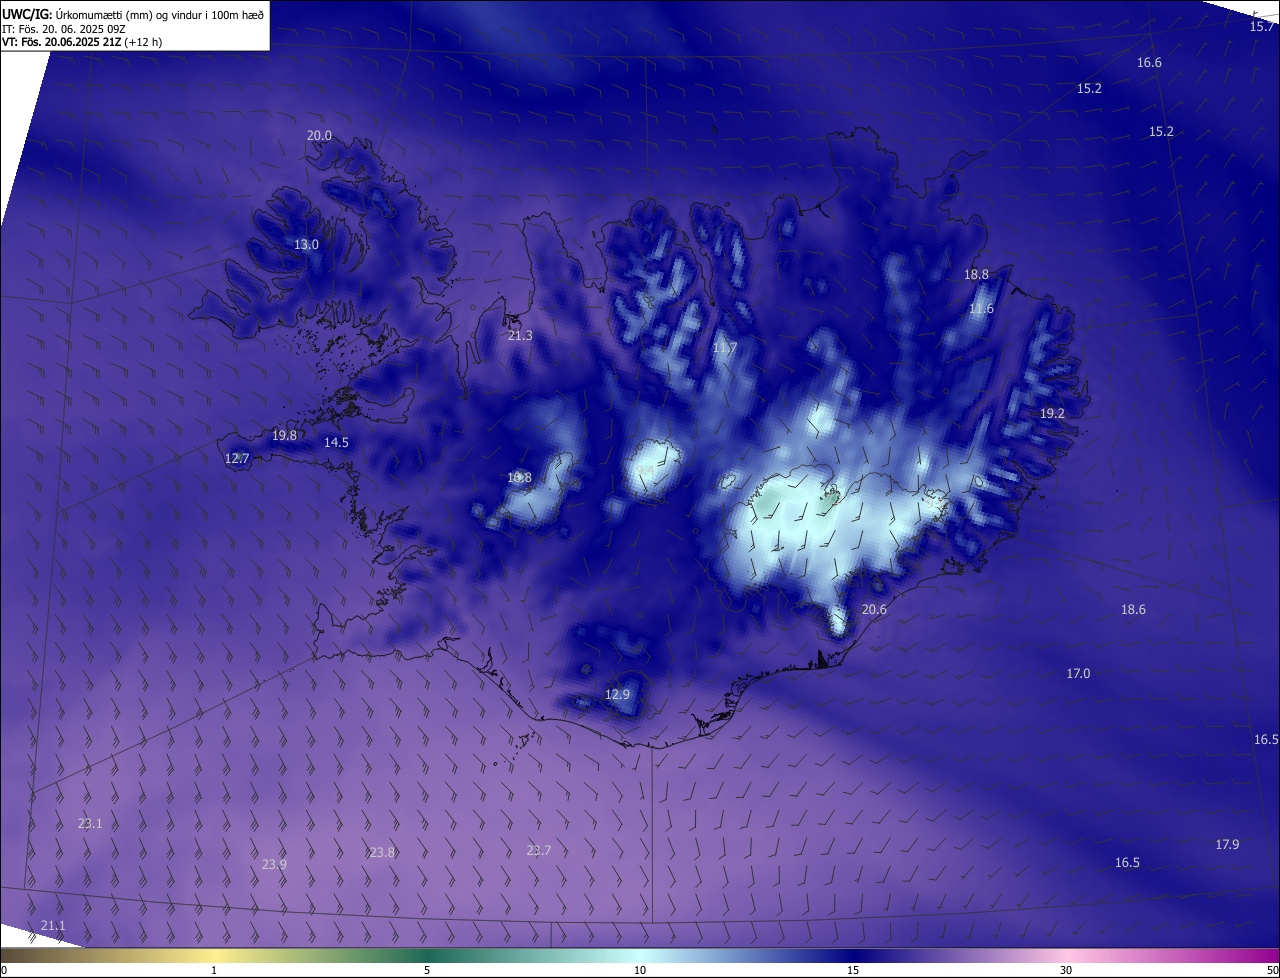1280x978 pixels.
Task: Click the 12.9 value label
Action: (617, 695)
